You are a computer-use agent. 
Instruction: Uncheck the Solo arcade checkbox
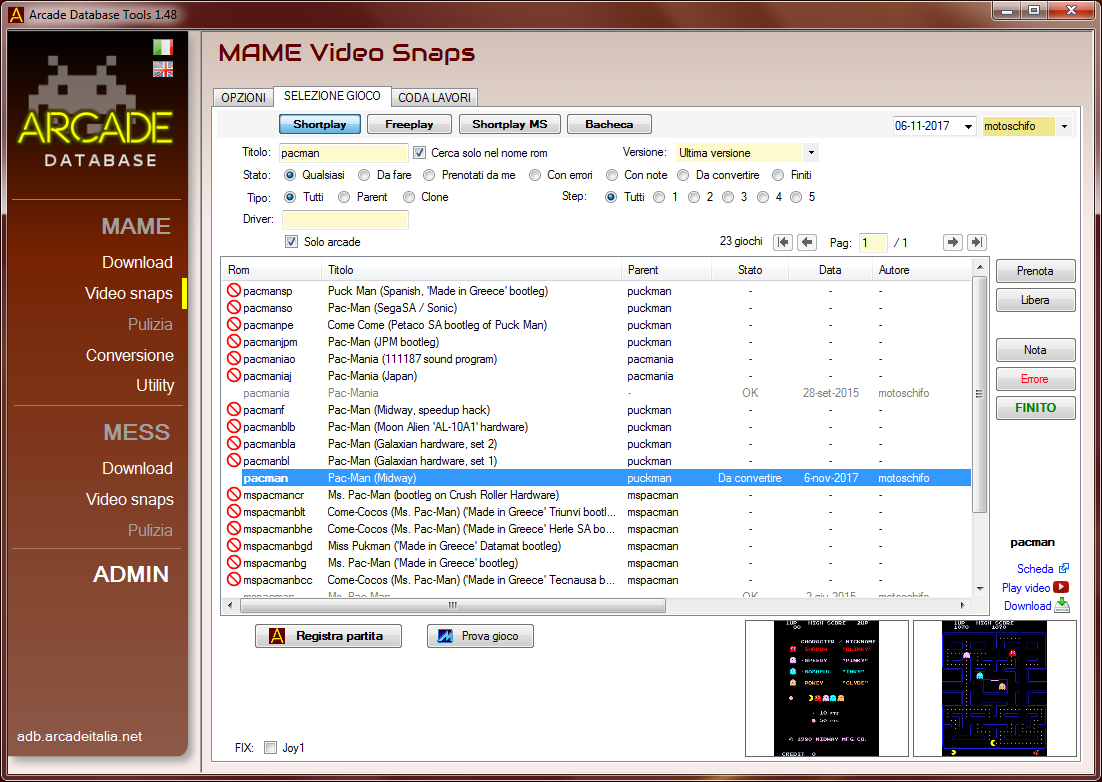(x=292, y=242)
